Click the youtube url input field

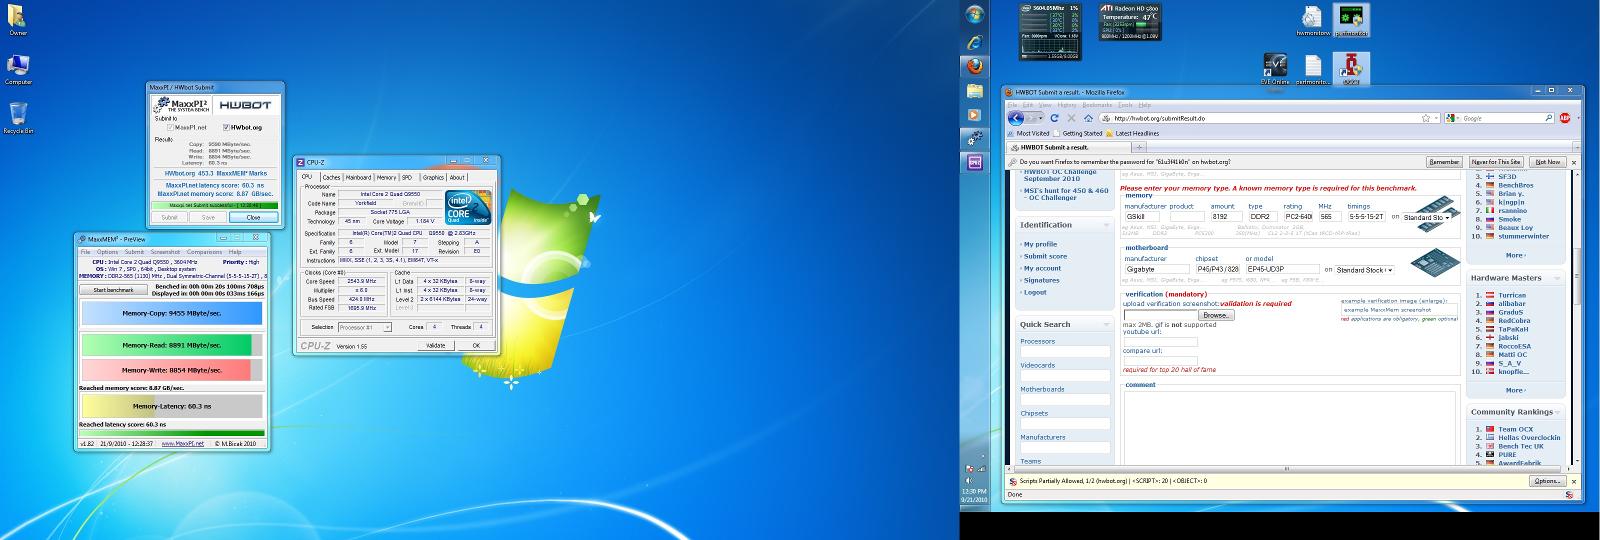pos(1160,341)
